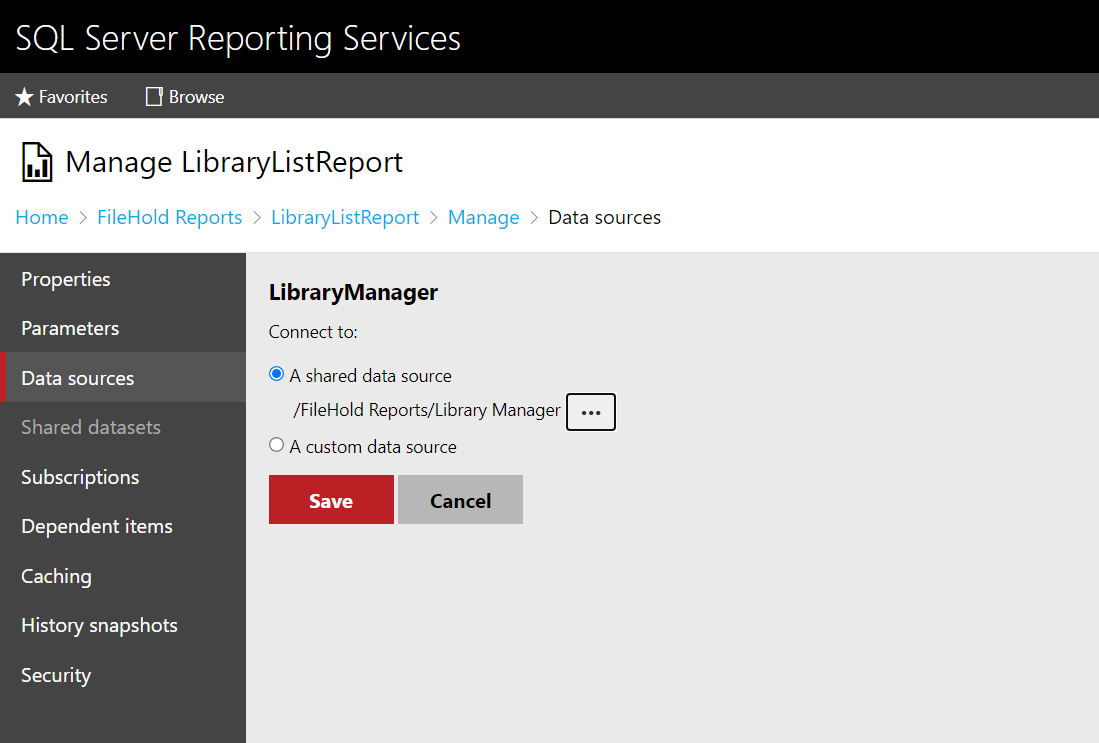Navigate to Home via the breadcrumb
Image resolution: width=1099 pixels, height=743 pixels.
41,217
